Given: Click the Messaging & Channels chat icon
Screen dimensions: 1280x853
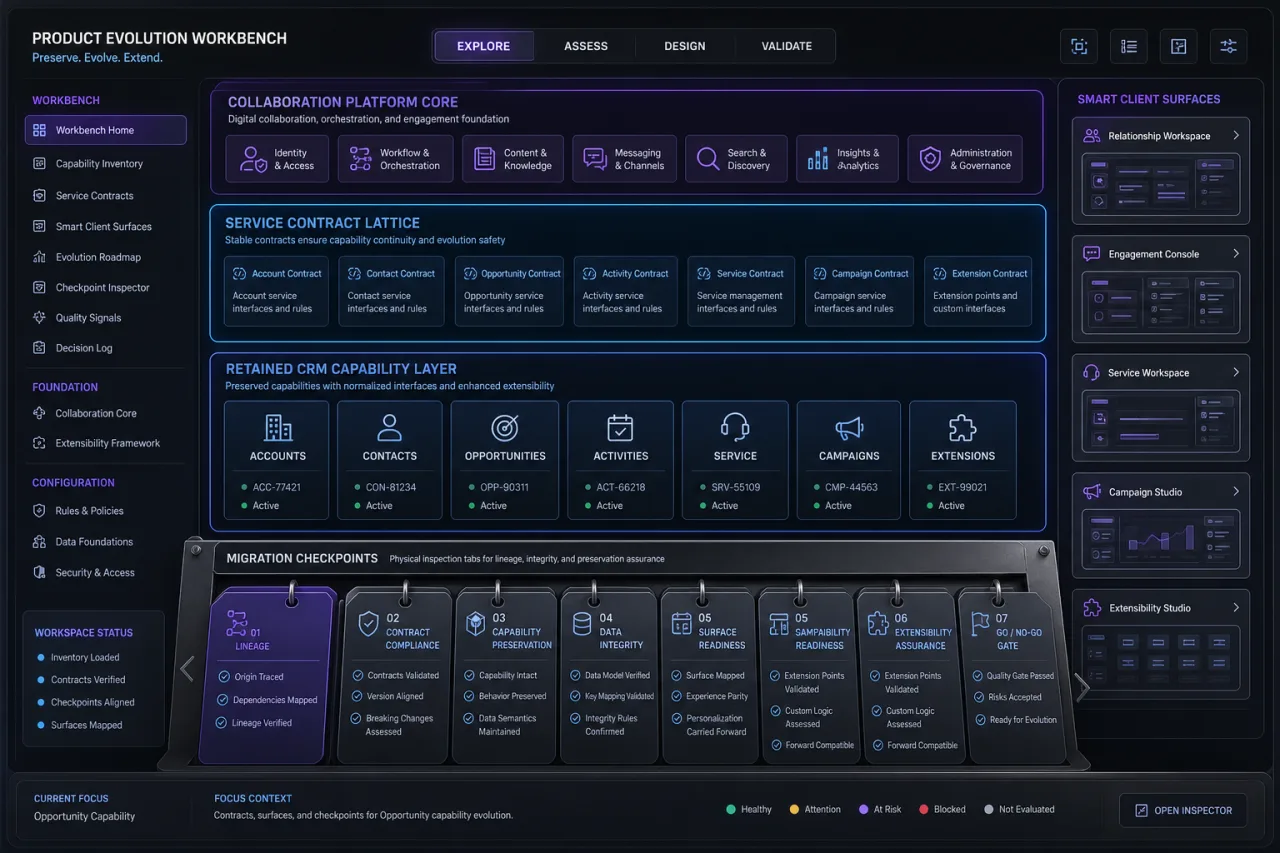Looking at the screenshot, I should coord(595,159).
